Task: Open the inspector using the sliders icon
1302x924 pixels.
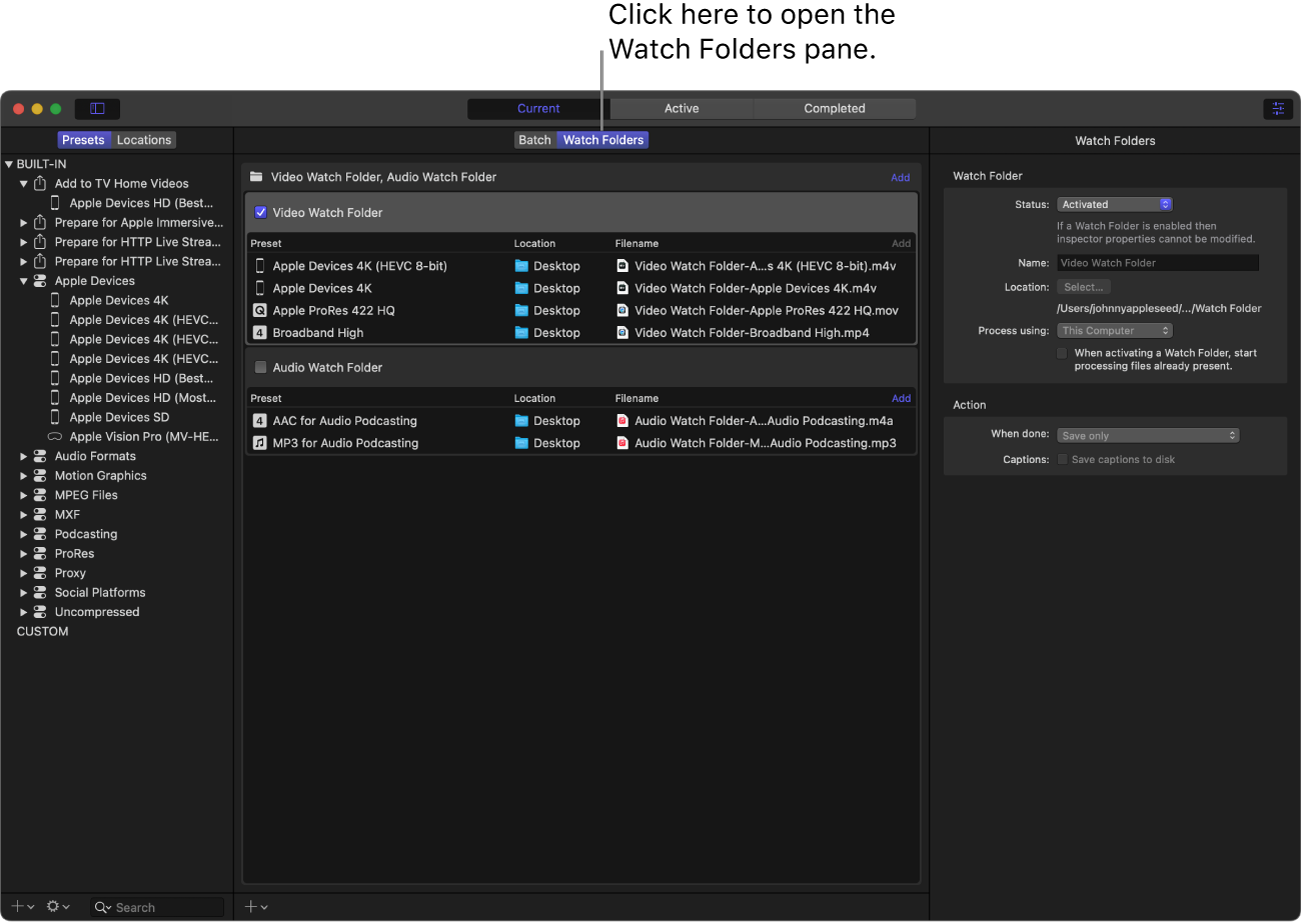Action: click(x=1278, y=109)
